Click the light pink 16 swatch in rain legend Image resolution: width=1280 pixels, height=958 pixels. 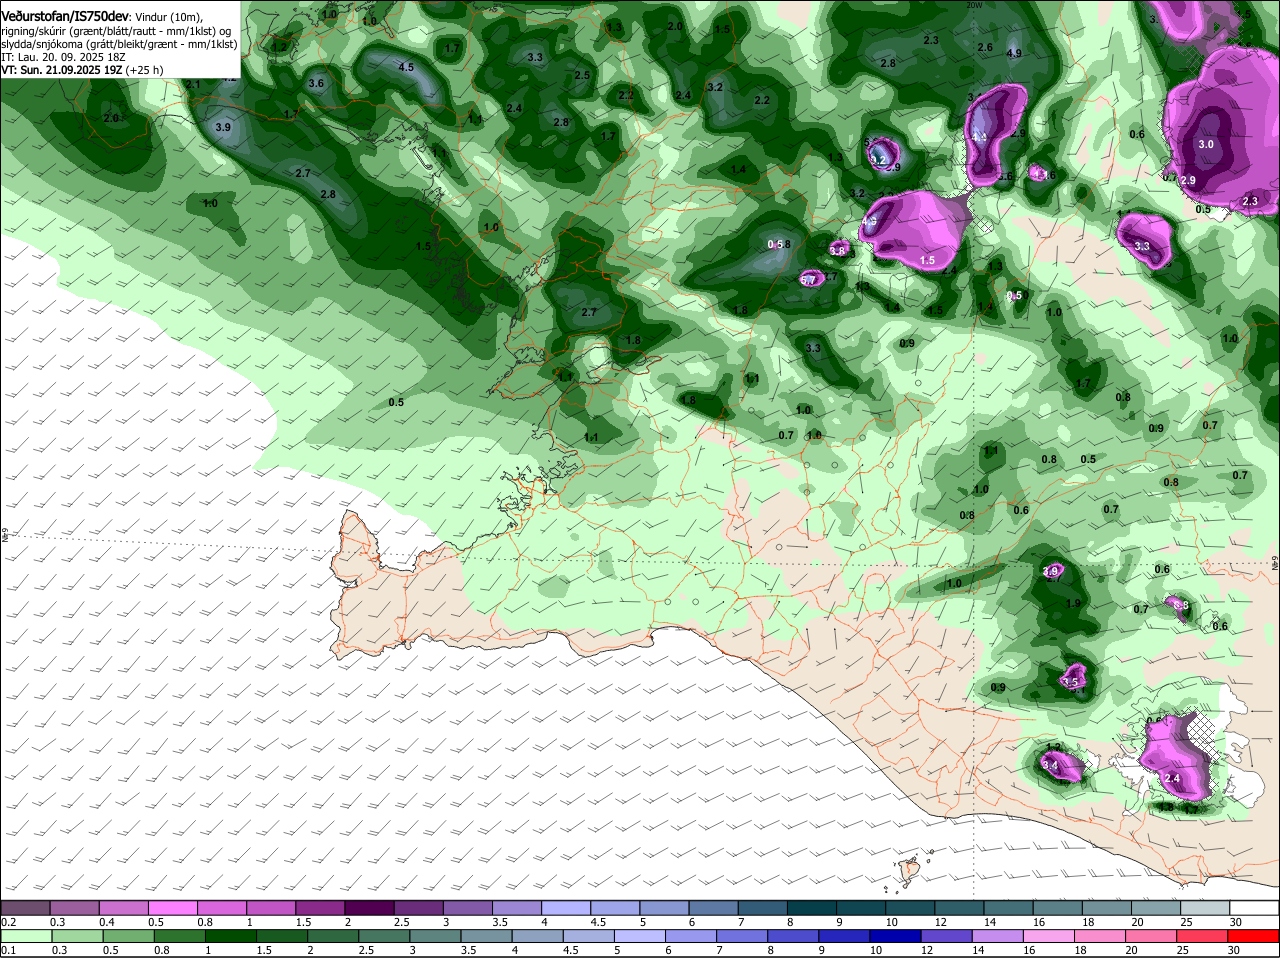click(1051, 935)
